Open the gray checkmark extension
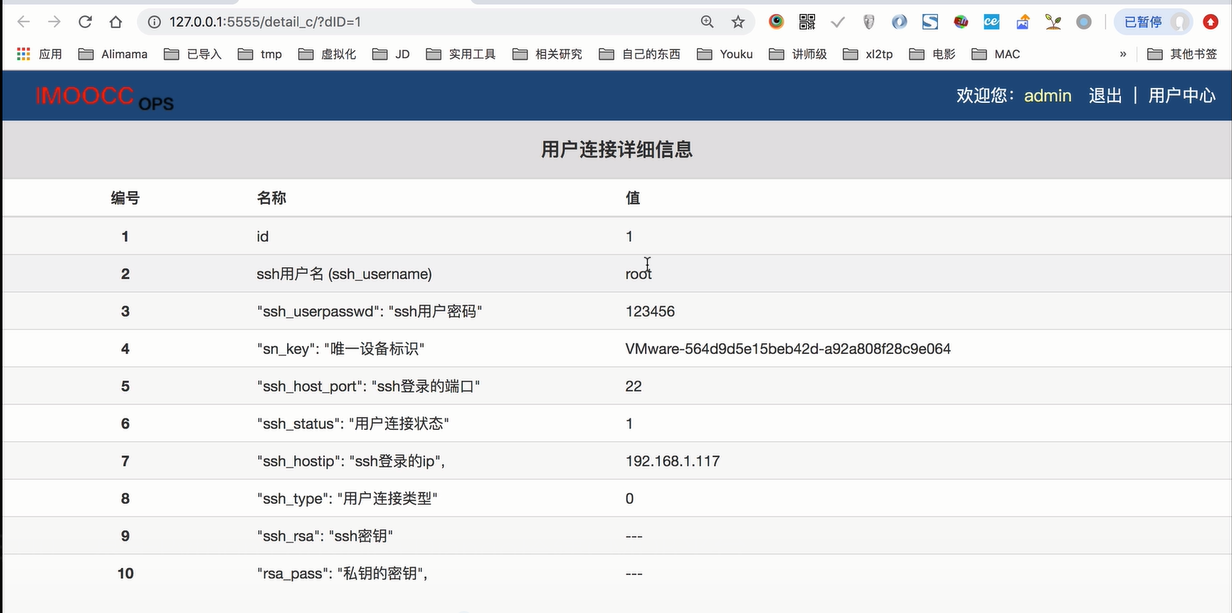Image resolution: width=1232 pixels, height=613 pixels. pyautogui.click(x=838, y=21)
